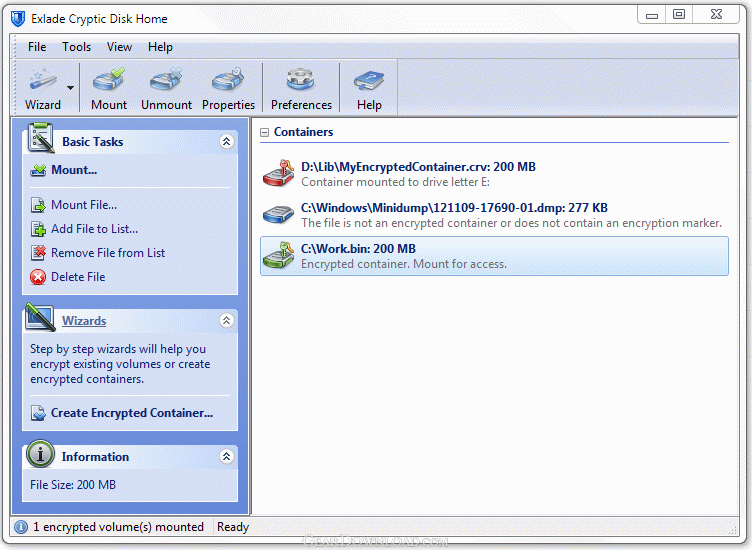This screenshot has width=752, height=550.
Task: Open the View menu
Action: click(x=119, y=47)
